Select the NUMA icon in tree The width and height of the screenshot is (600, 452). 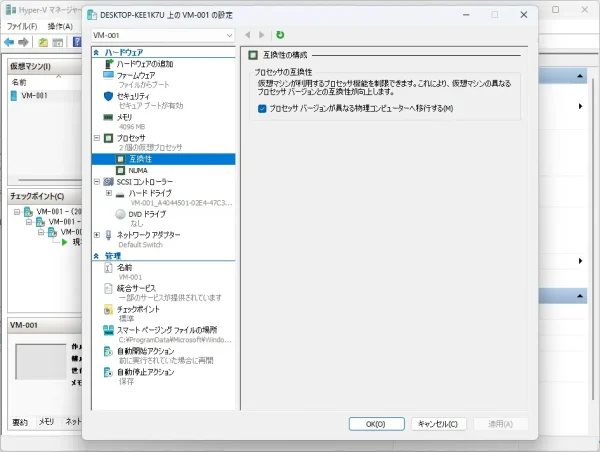click(x=121, y=170)
